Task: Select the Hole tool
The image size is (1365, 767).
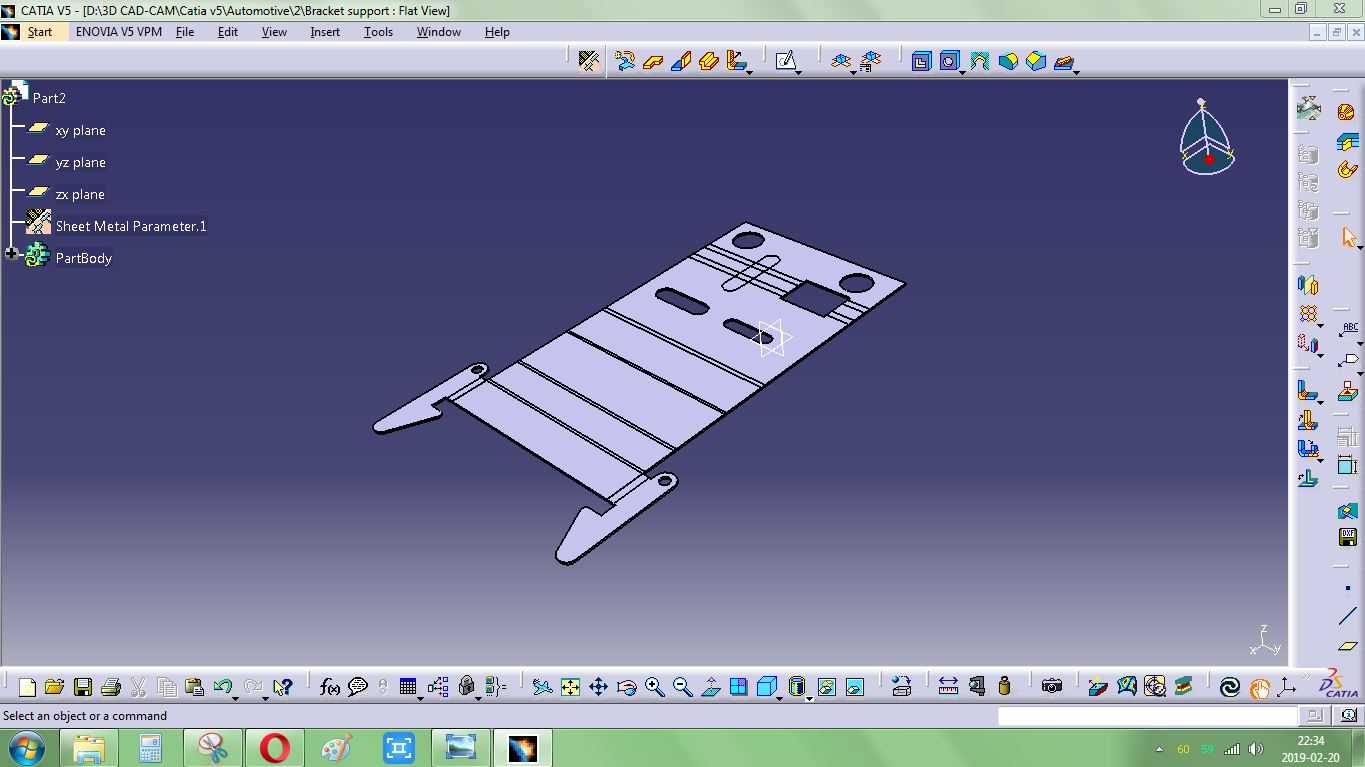Action: click(949, 61)
